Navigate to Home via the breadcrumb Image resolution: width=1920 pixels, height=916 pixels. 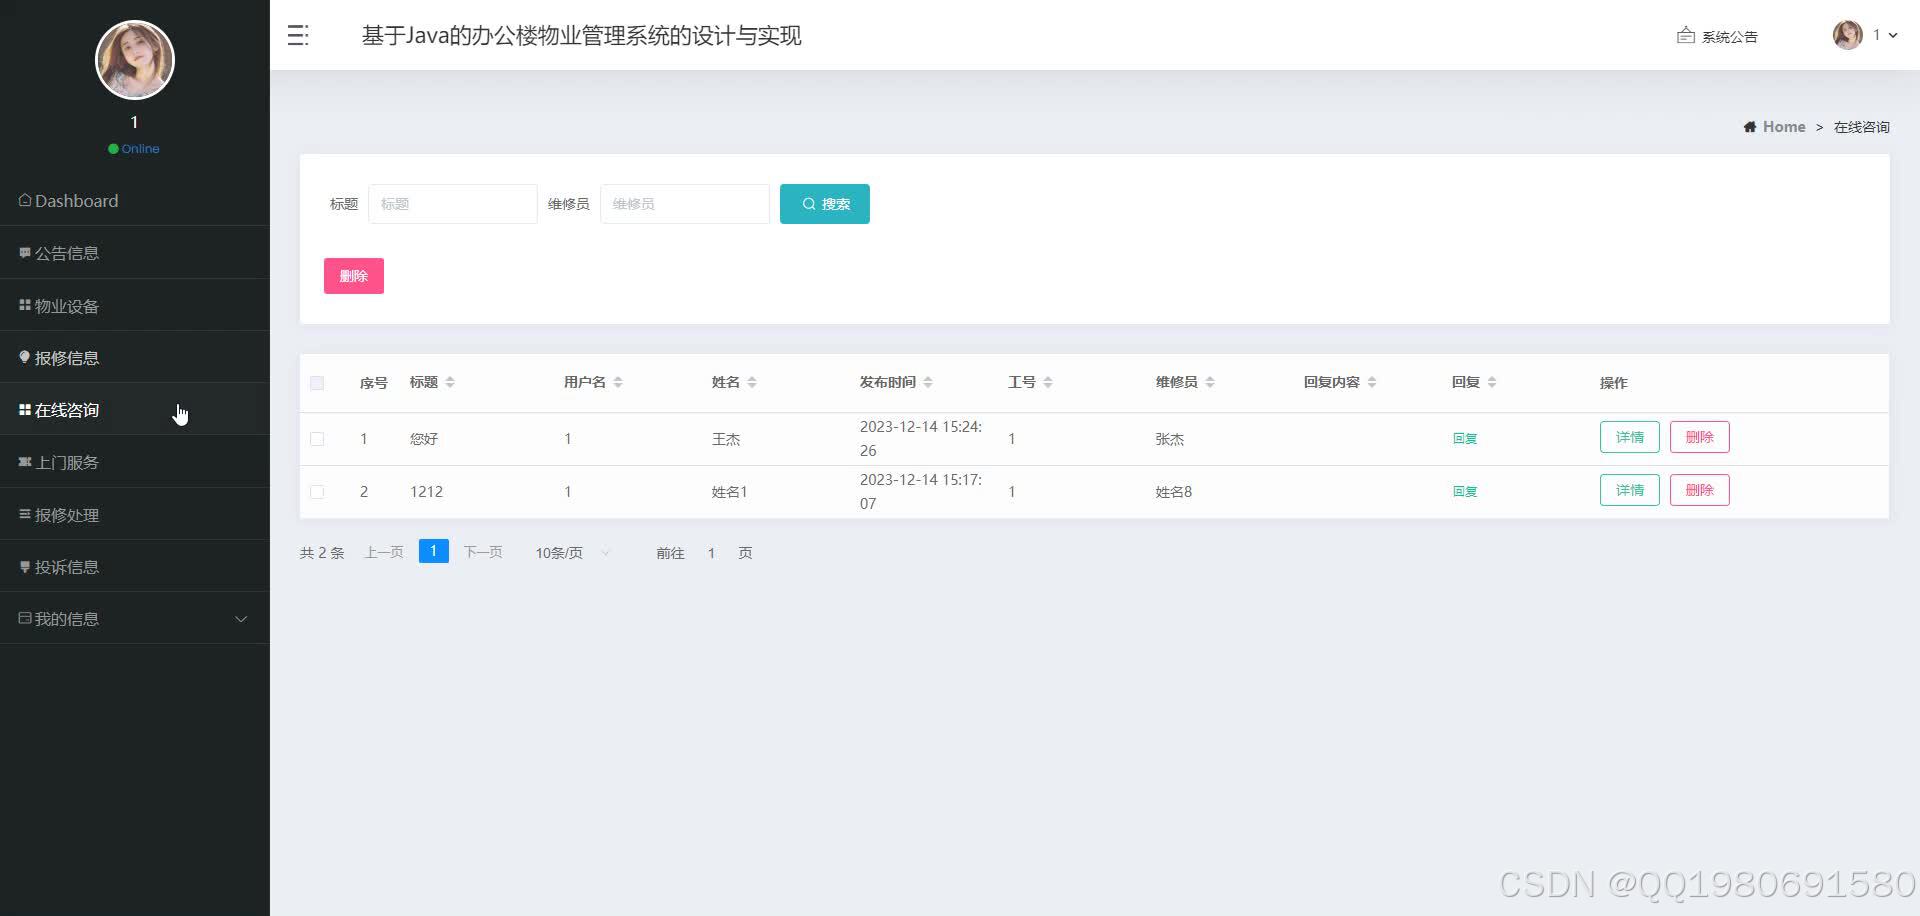point(1783,126)
